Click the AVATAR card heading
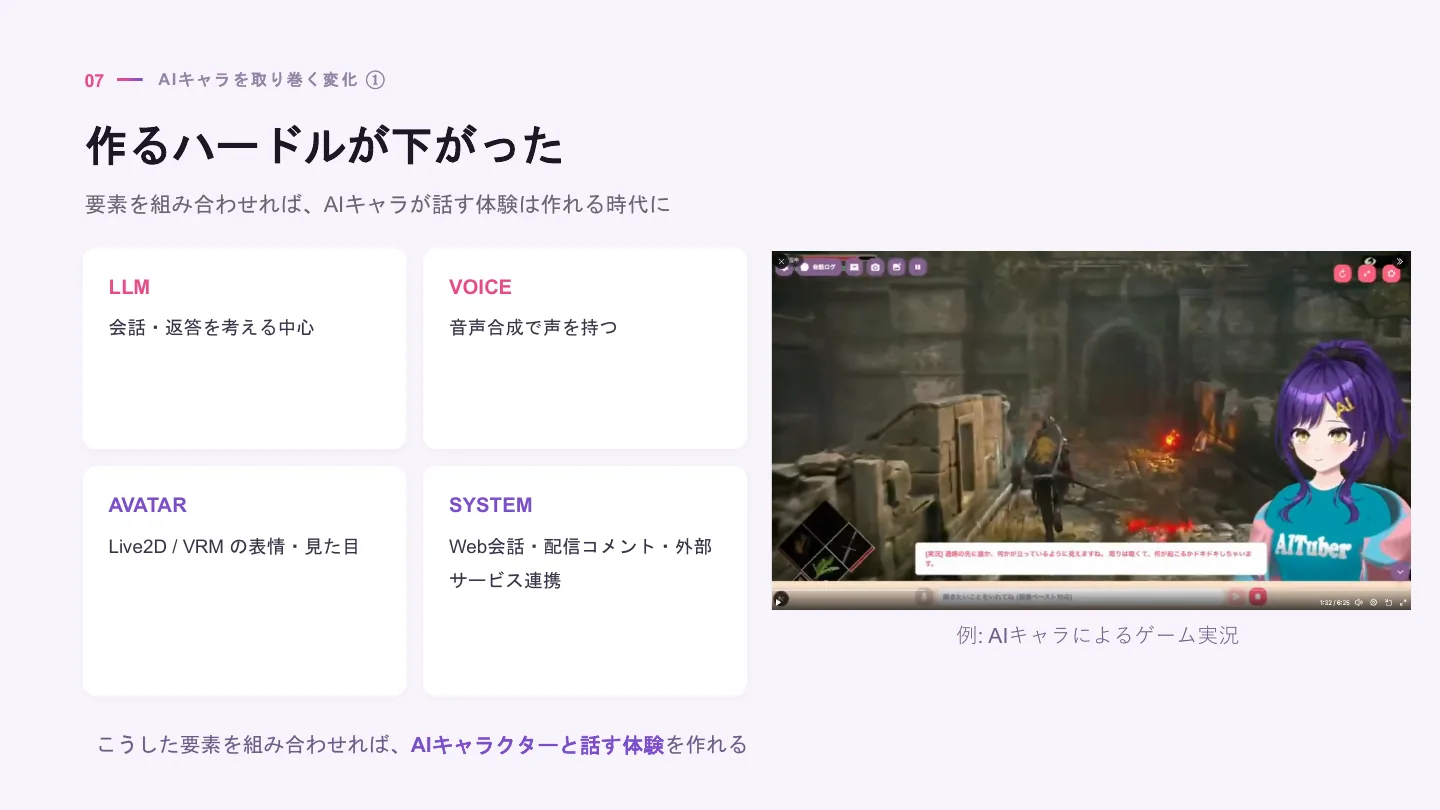 pos(148,505)
